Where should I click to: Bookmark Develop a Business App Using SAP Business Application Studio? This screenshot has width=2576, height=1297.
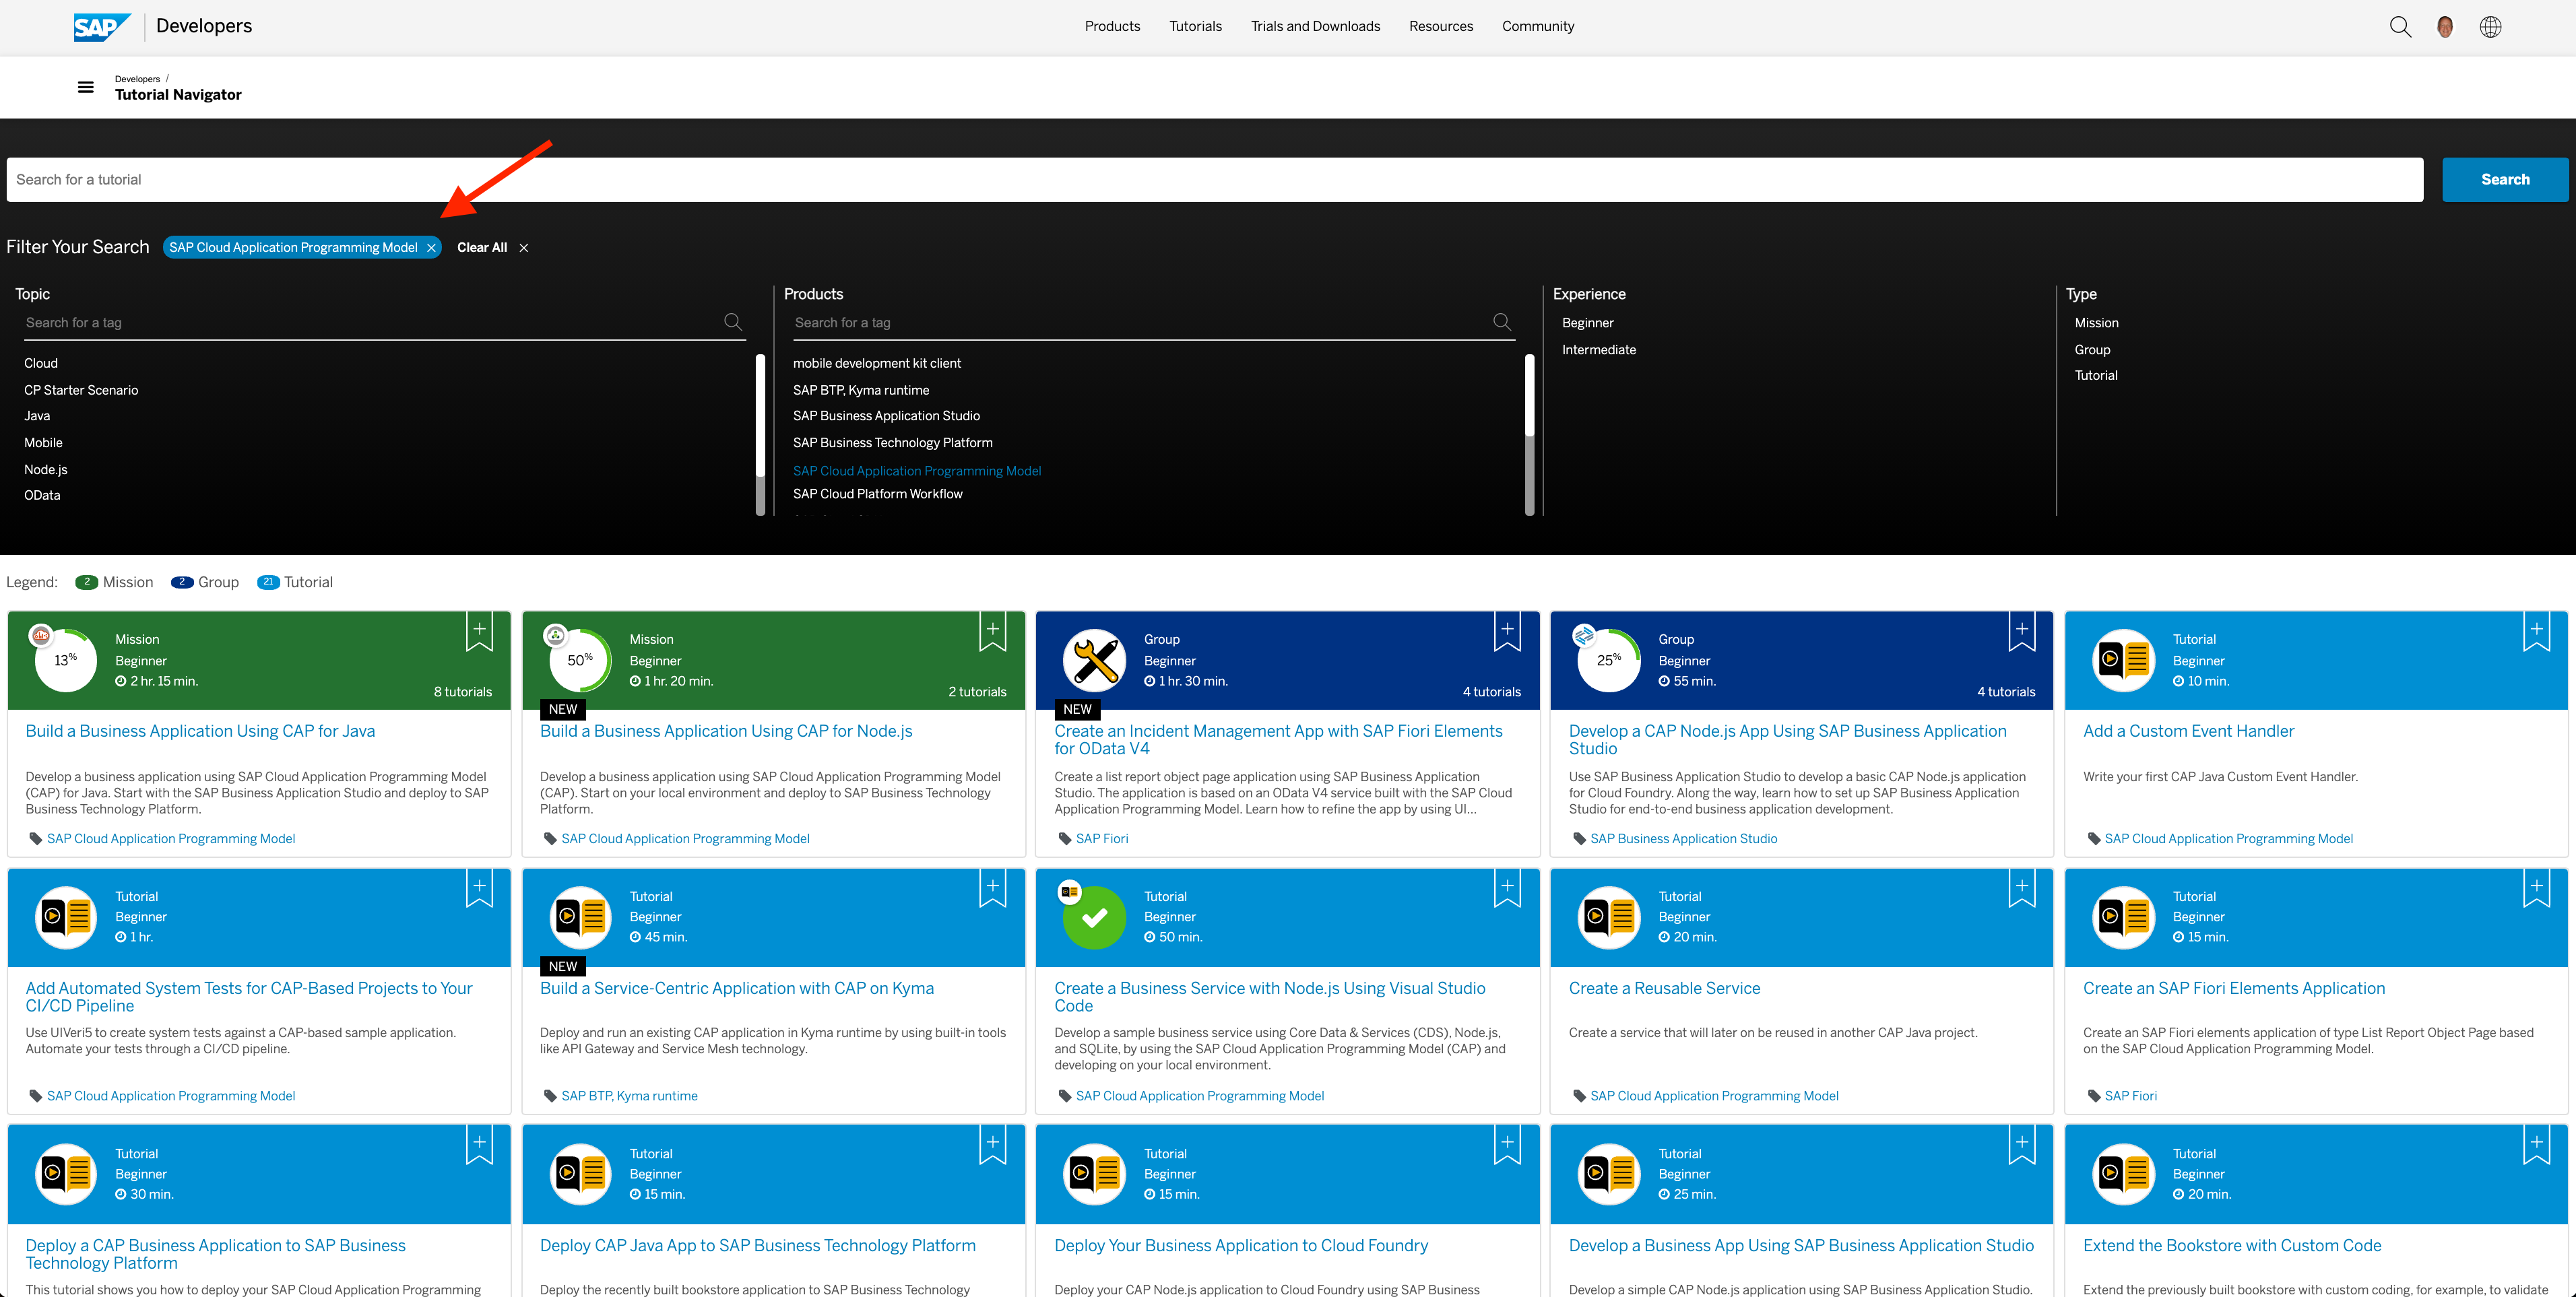(2022, 1146)
